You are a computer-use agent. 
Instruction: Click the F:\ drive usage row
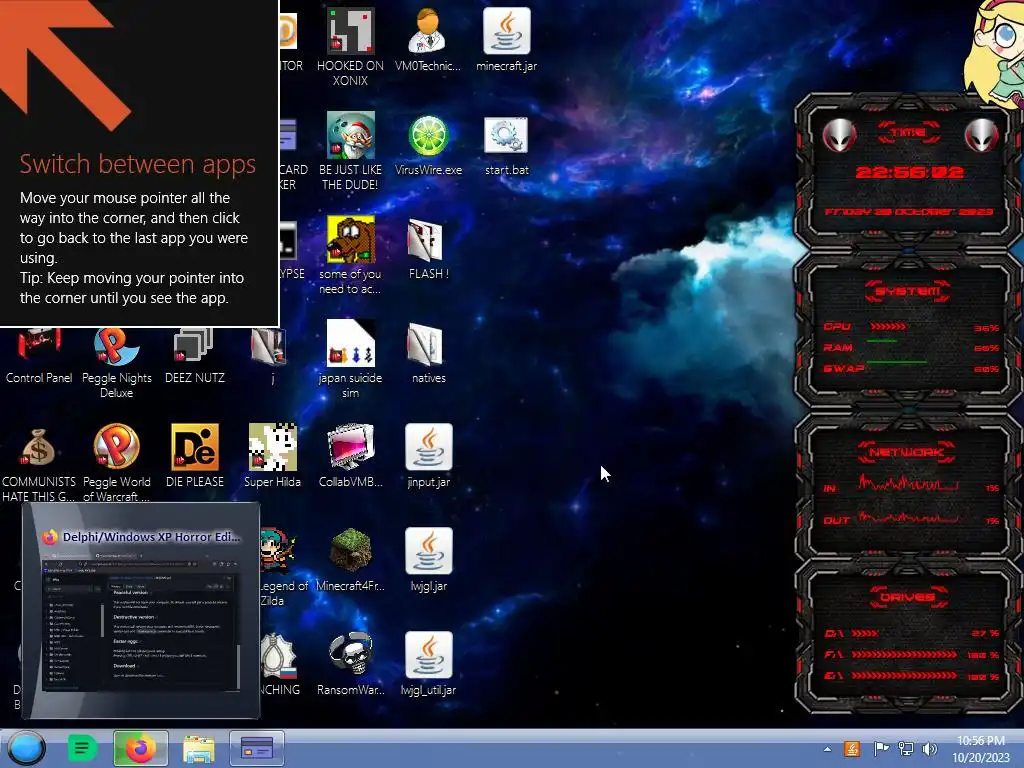911,654
